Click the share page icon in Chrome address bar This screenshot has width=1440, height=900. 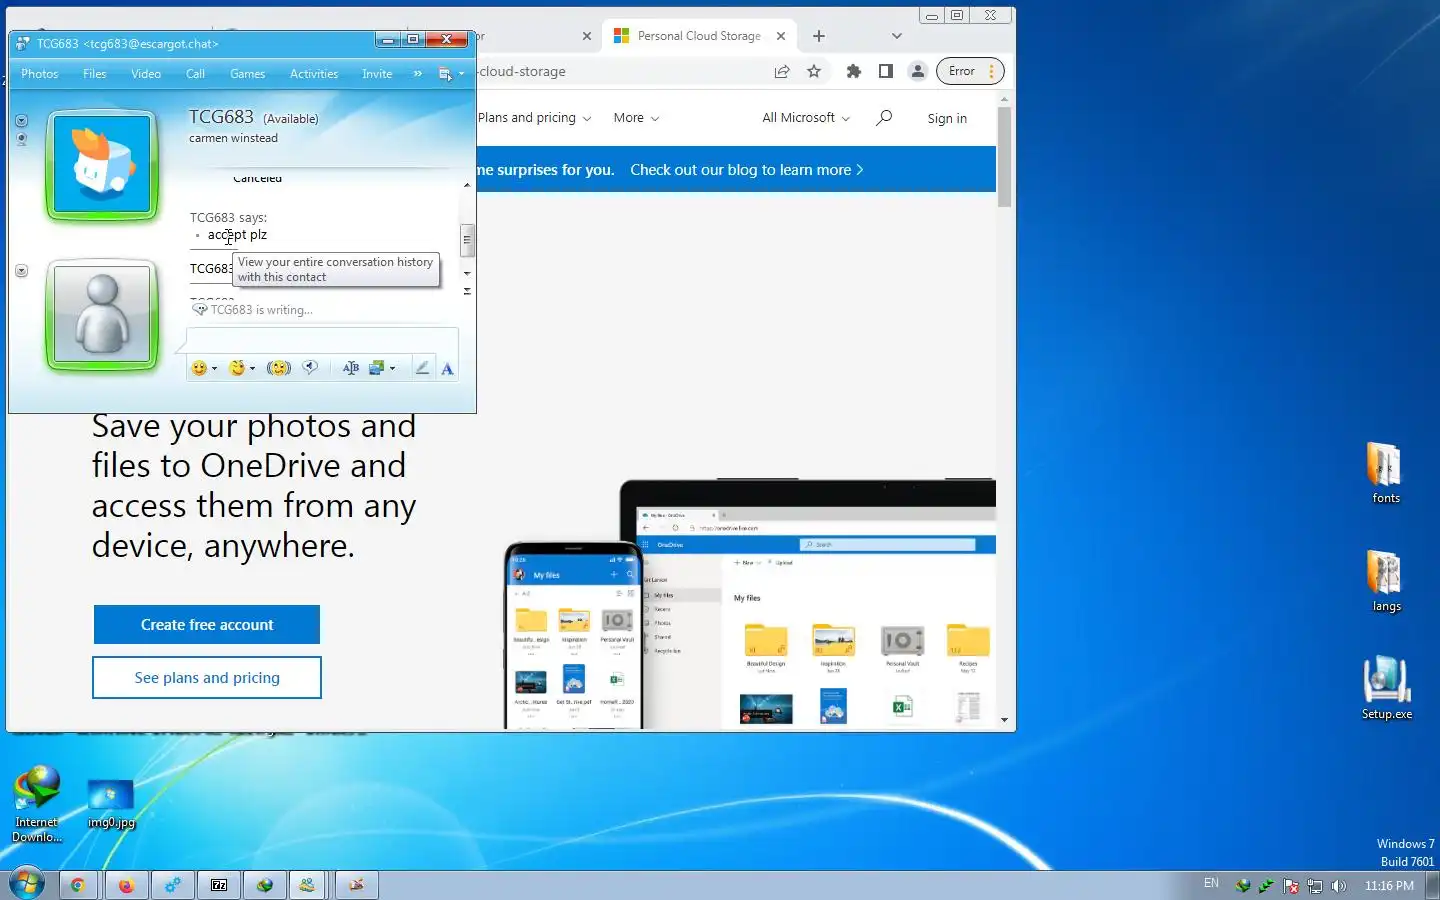click(782, 71)
